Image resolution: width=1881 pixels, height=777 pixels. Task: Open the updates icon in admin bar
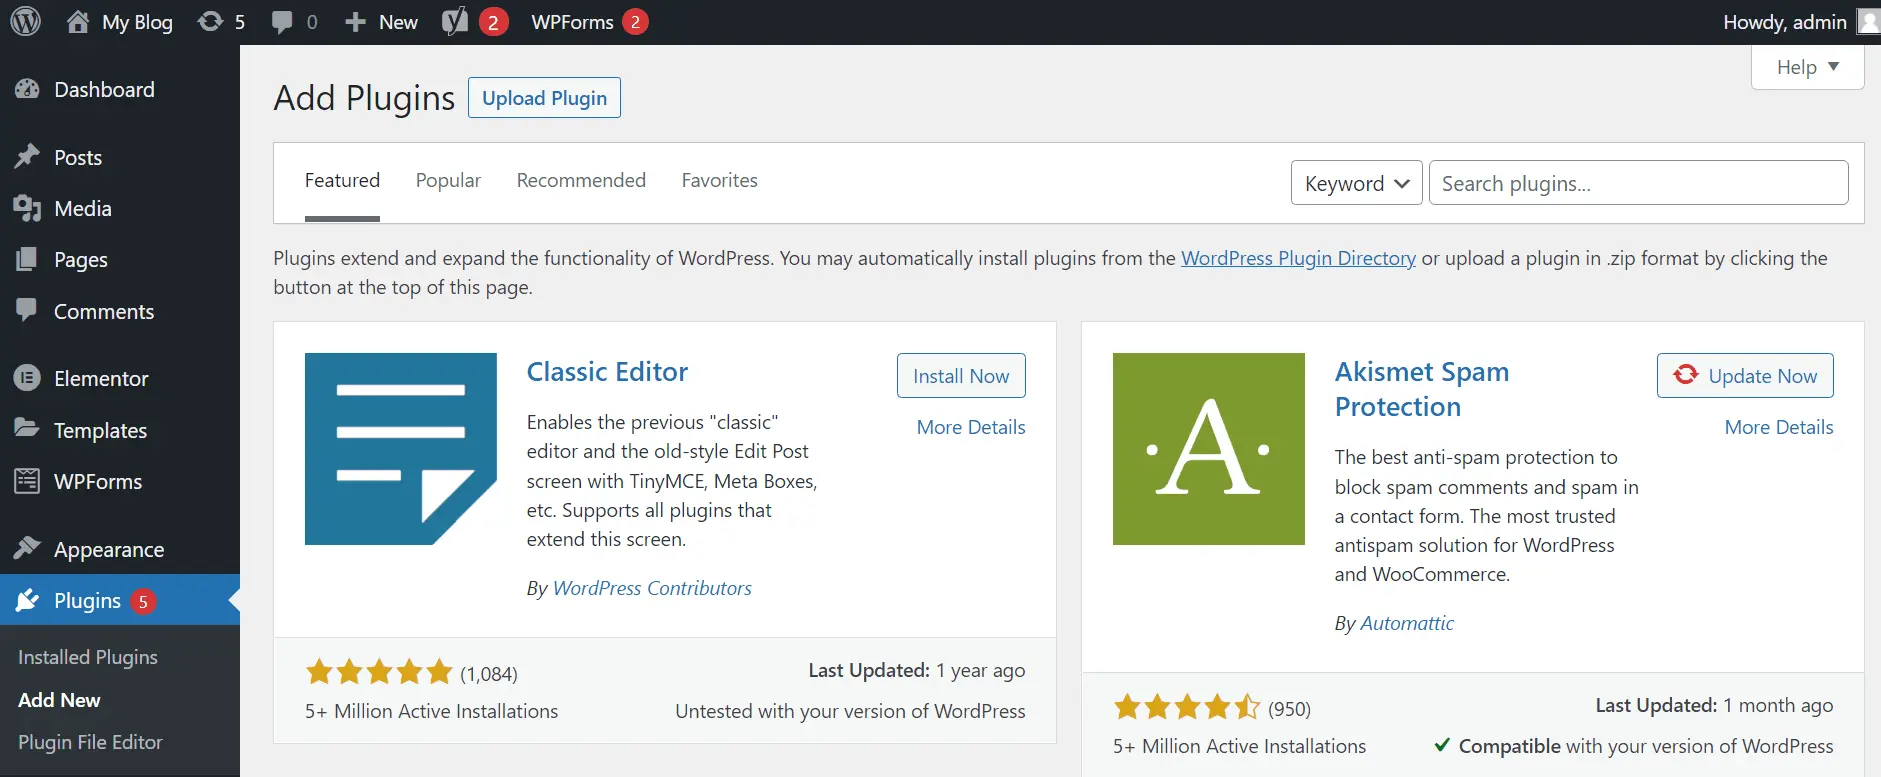pyautogui.click(x=211, y=22)
